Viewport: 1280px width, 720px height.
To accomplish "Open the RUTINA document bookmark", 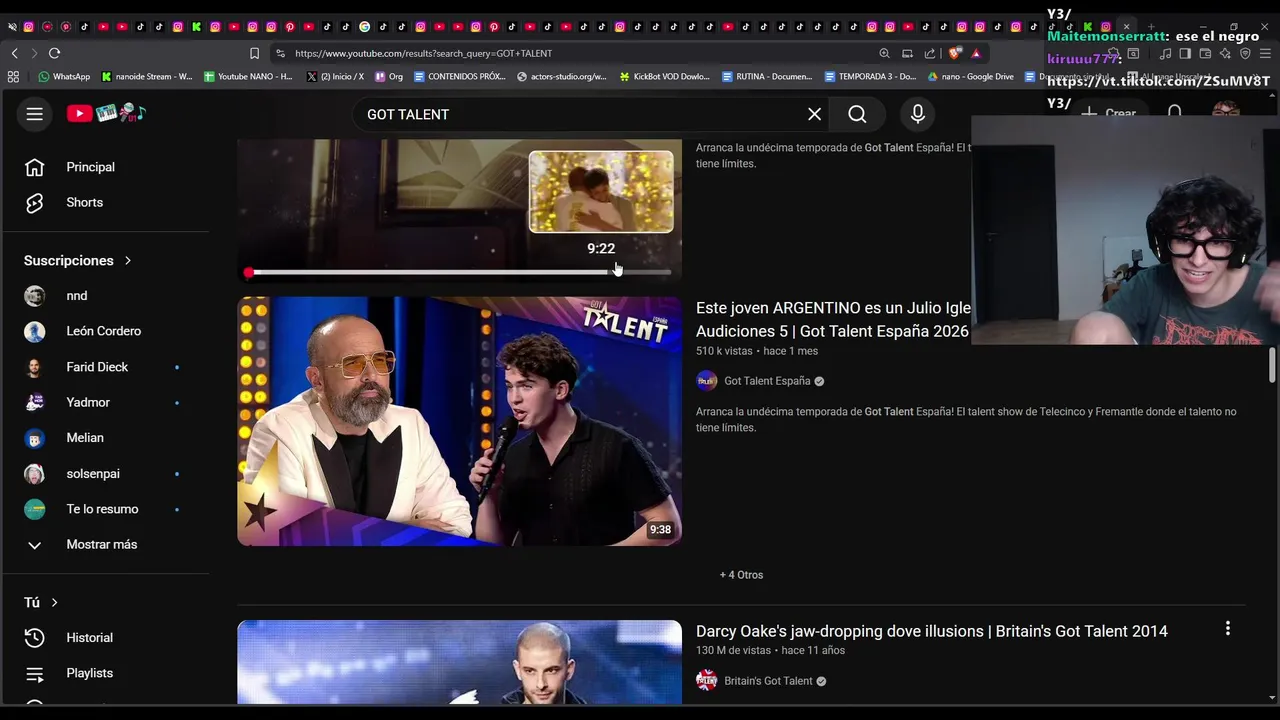I will coord(767,76).
